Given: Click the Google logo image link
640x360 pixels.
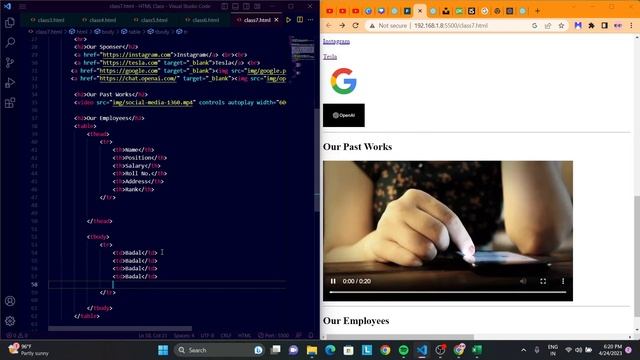Looking at the screenshot, I should pyautogui.click(x=343, y=81).
